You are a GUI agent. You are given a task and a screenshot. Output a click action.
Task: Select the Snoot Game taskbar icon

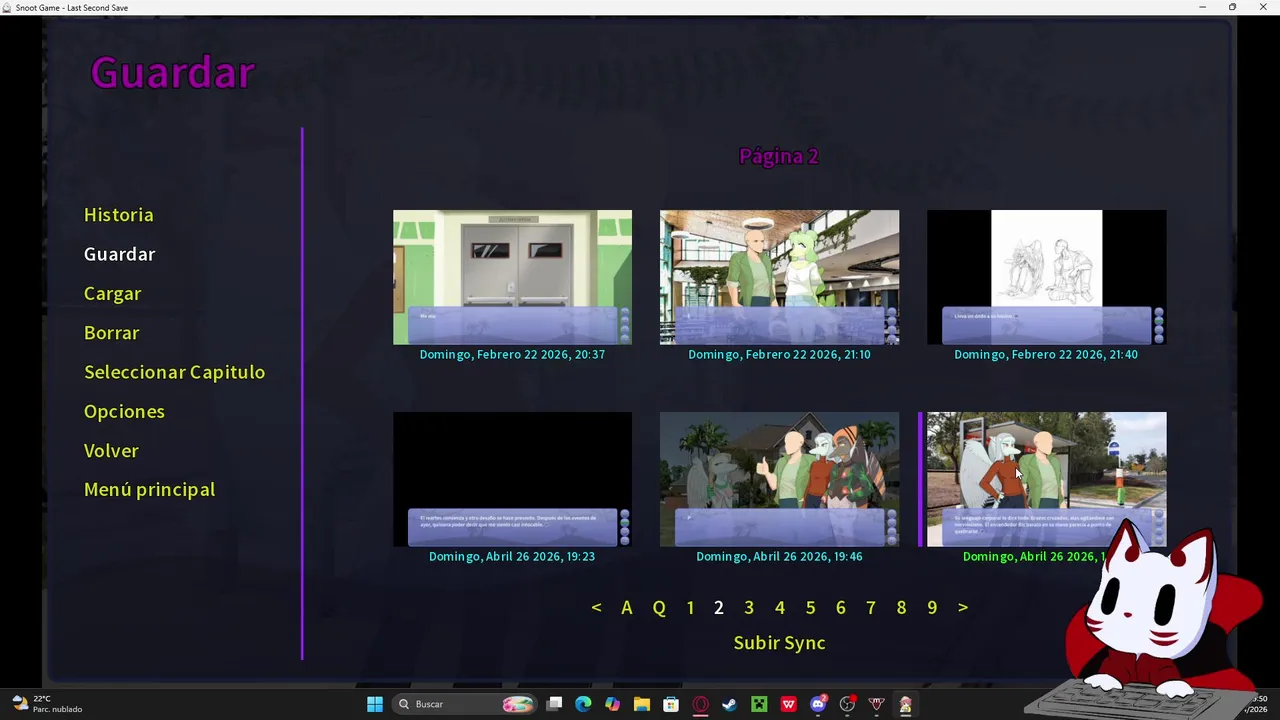906,704
